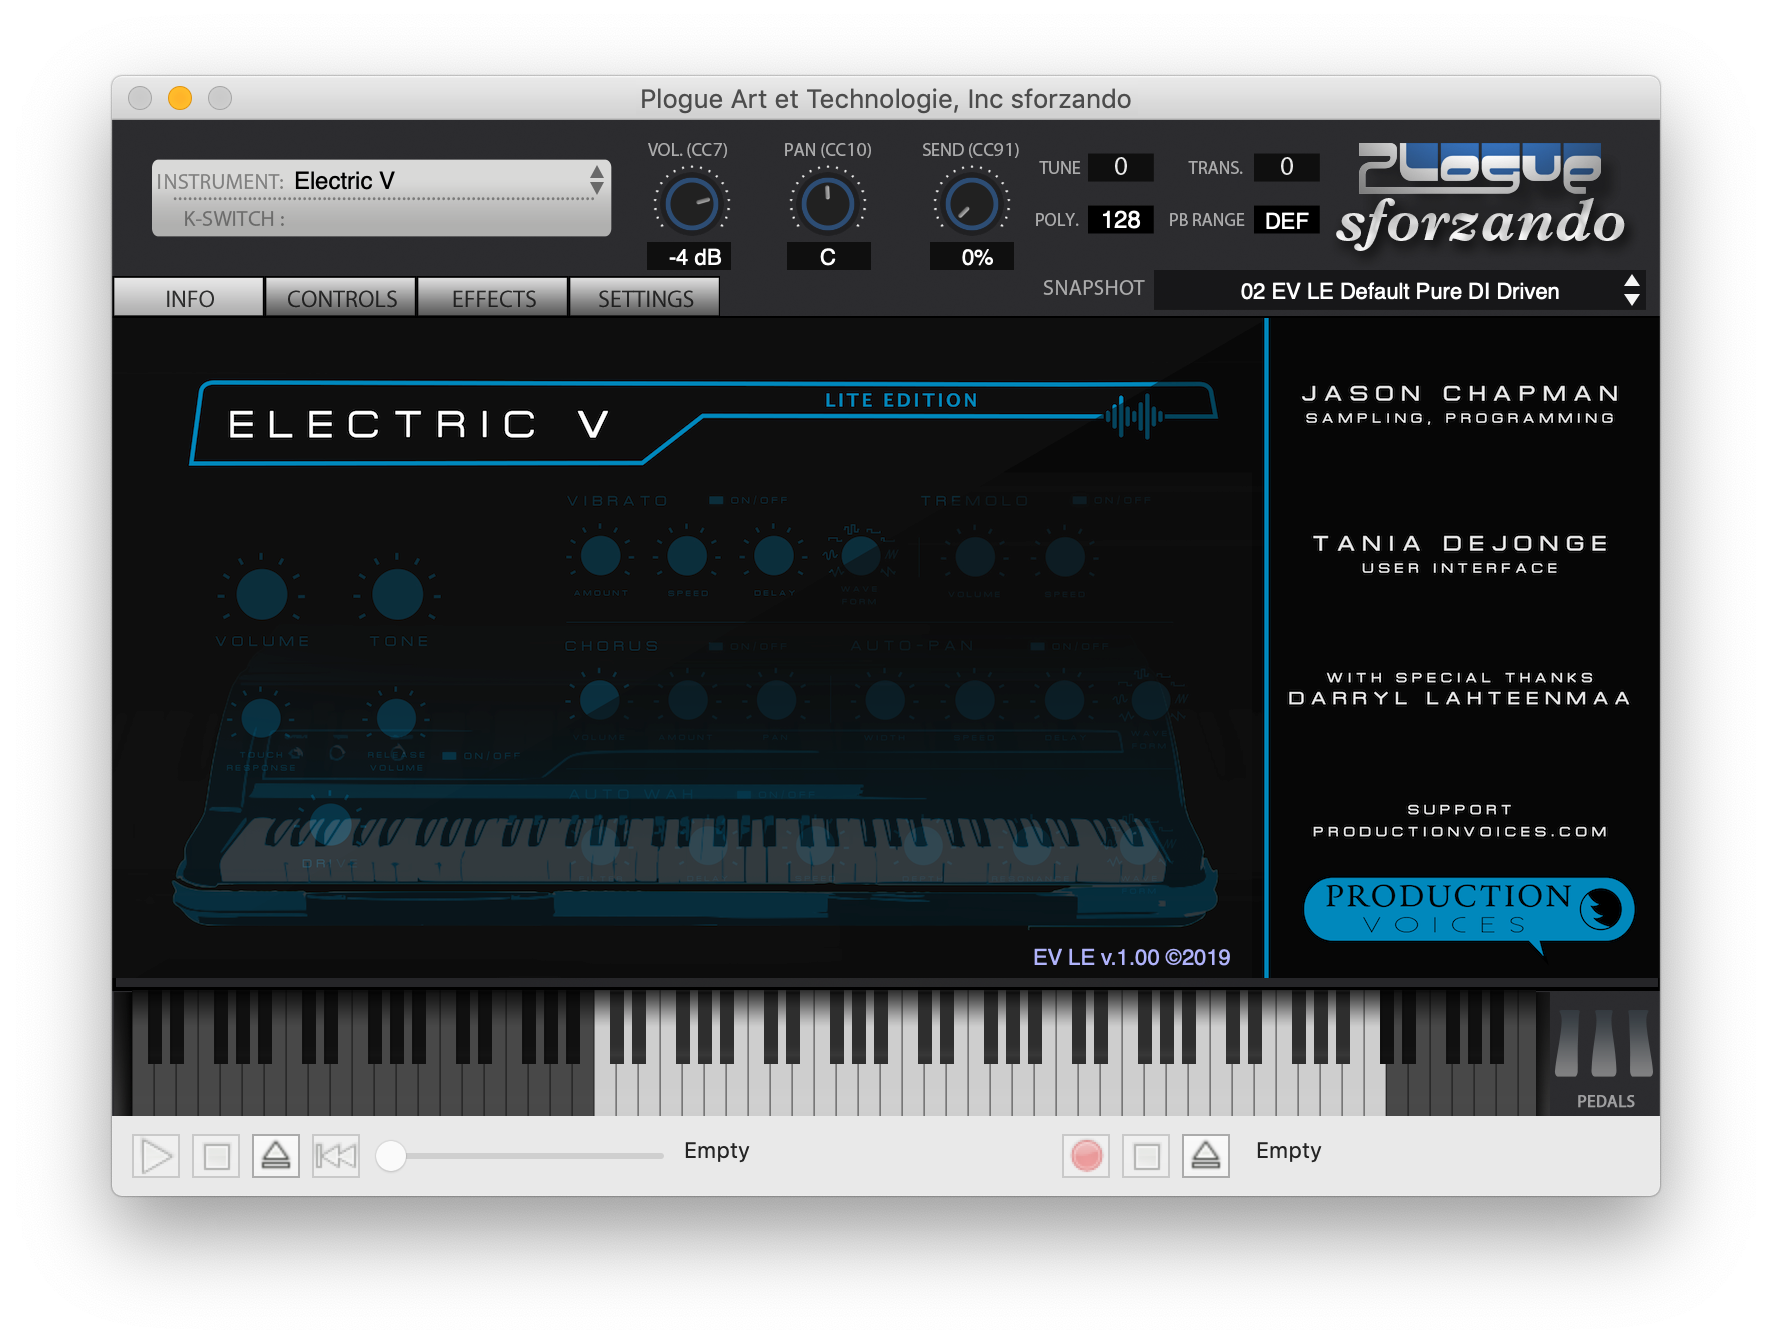Click the Snapshot up arrow
Viewport: 1772px width, 1344px height.
[x=1632, y=281]
